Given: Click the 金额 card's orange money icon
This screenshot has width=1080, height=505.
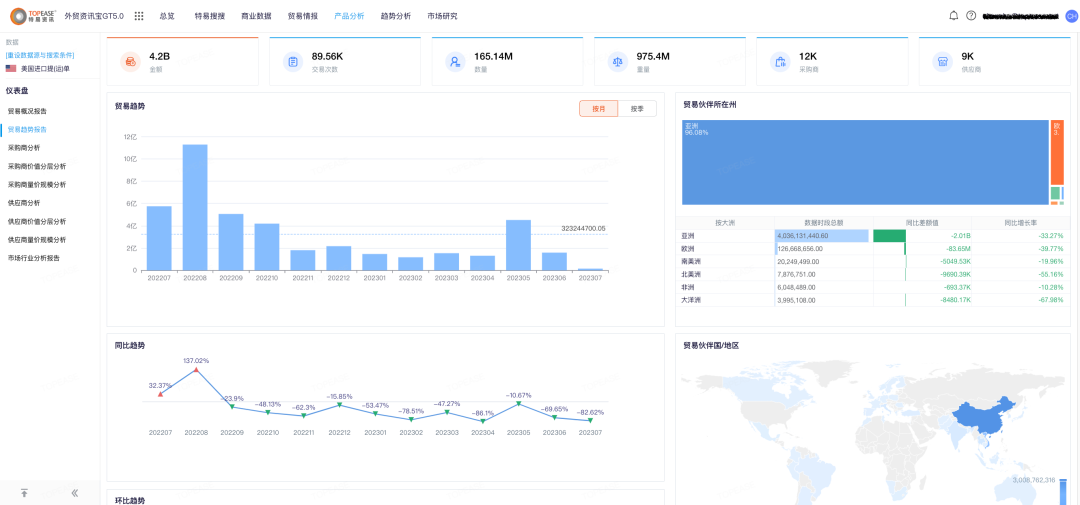Looking at the screenshot, I should pos(131,61).
